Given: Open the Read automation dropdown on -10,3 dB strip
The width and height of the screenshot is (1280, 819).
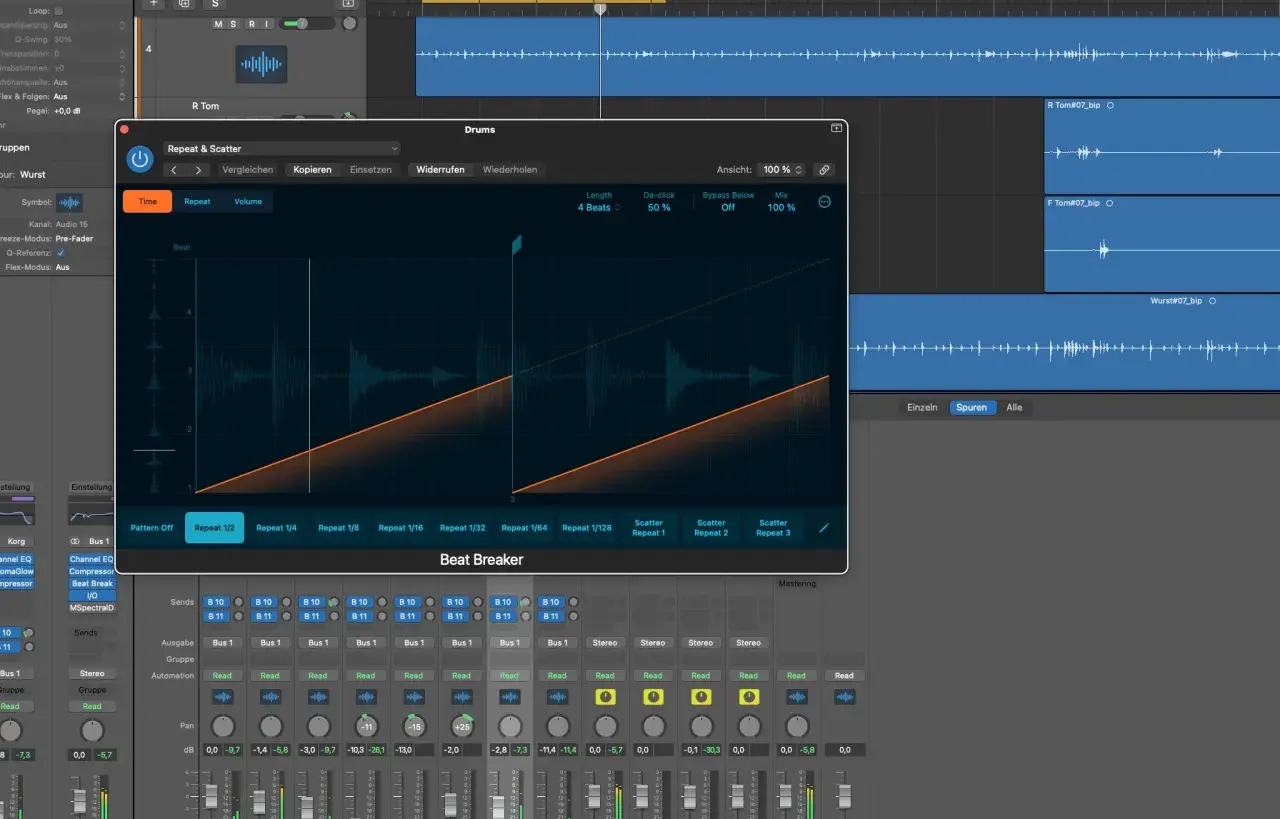Looking at the screenshot, I should (x=366, y=676).
